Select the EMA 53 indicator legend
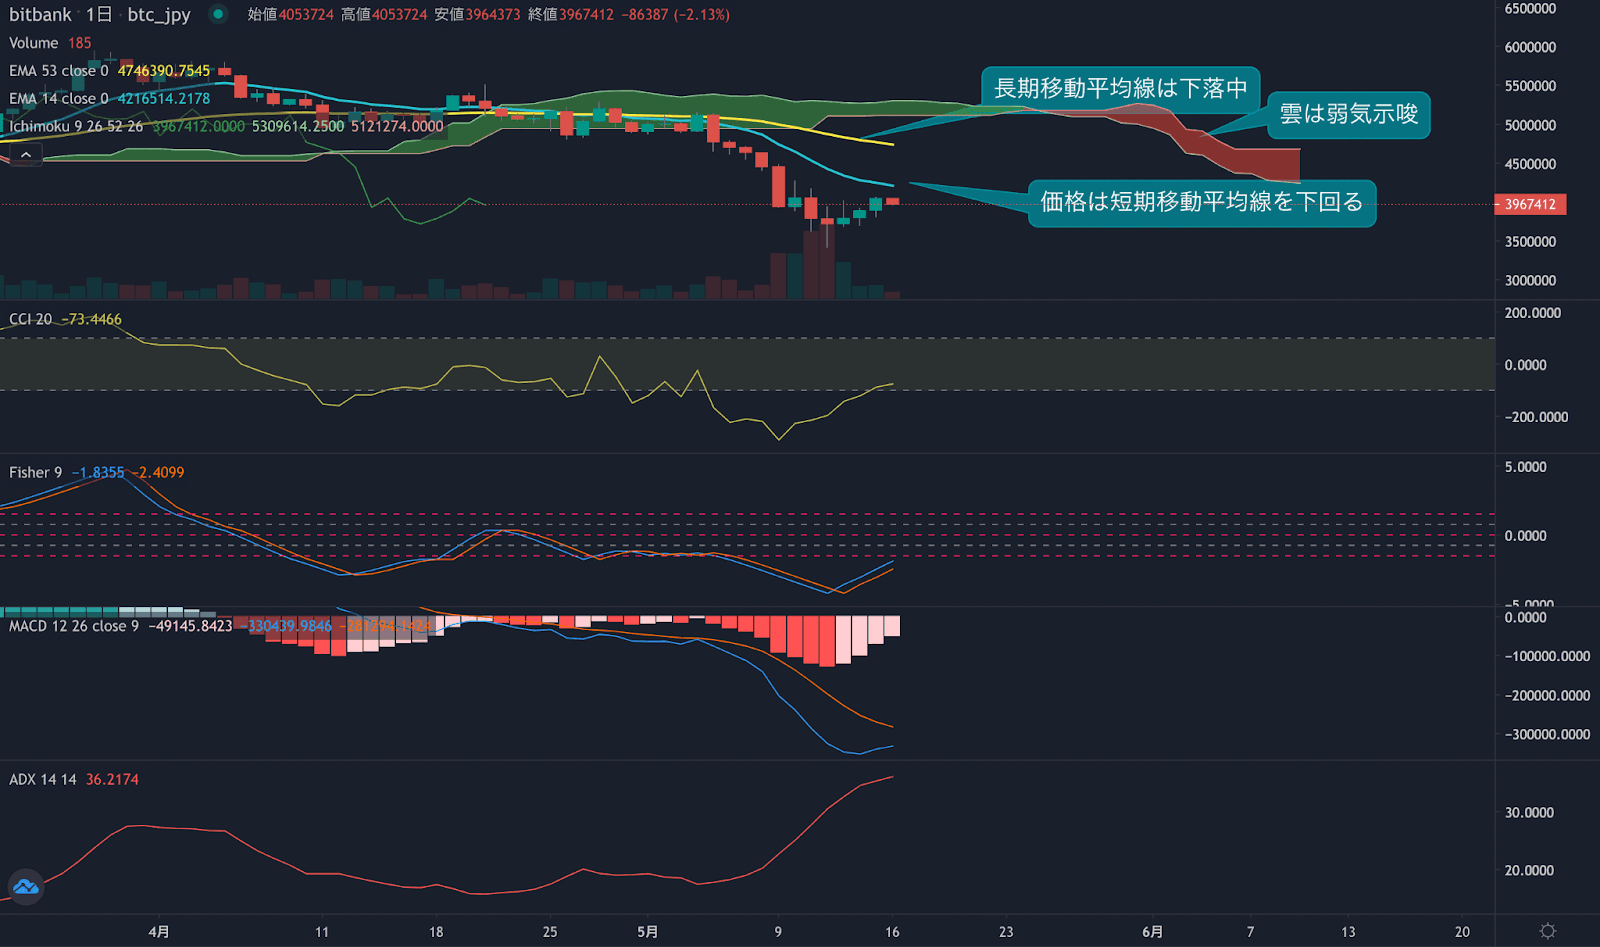Image resolution: width=1600 pixels, height=947 pixels. click(58, 71)
